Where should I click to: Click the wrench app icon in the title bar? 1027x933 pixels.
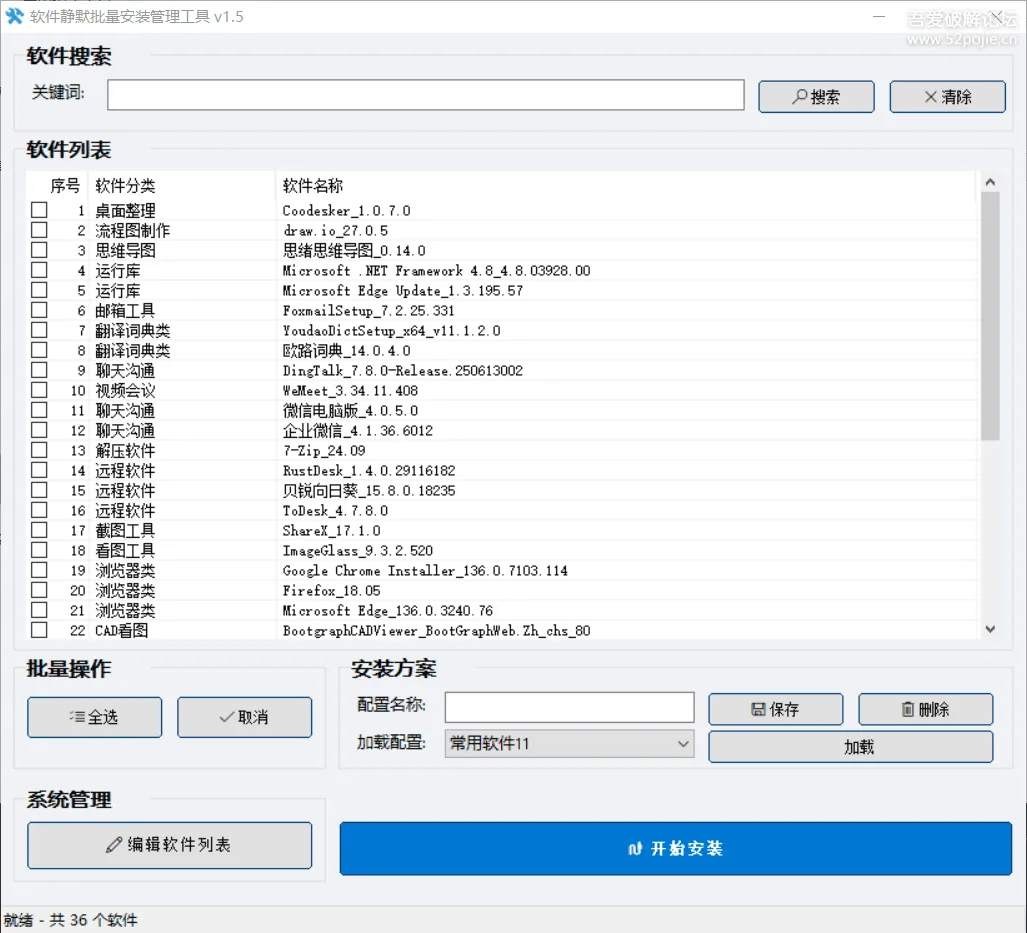click(x=17, y=16)
